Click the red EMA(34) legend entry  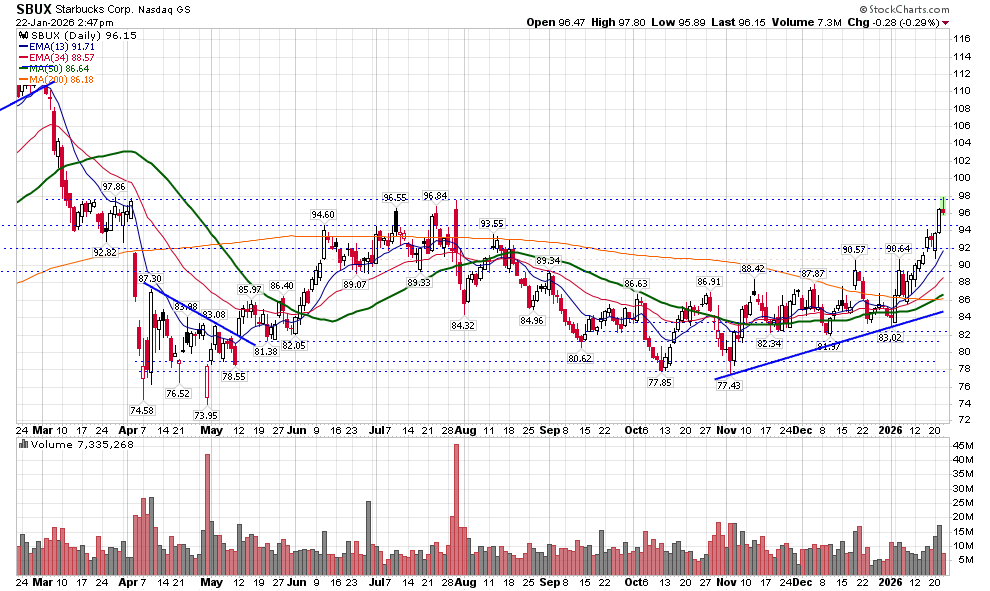tap(57, 58)
